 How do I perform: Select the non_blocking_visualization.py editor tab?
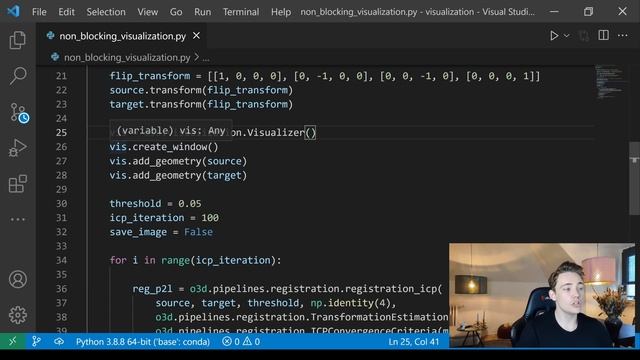click(x=122, y=36)
